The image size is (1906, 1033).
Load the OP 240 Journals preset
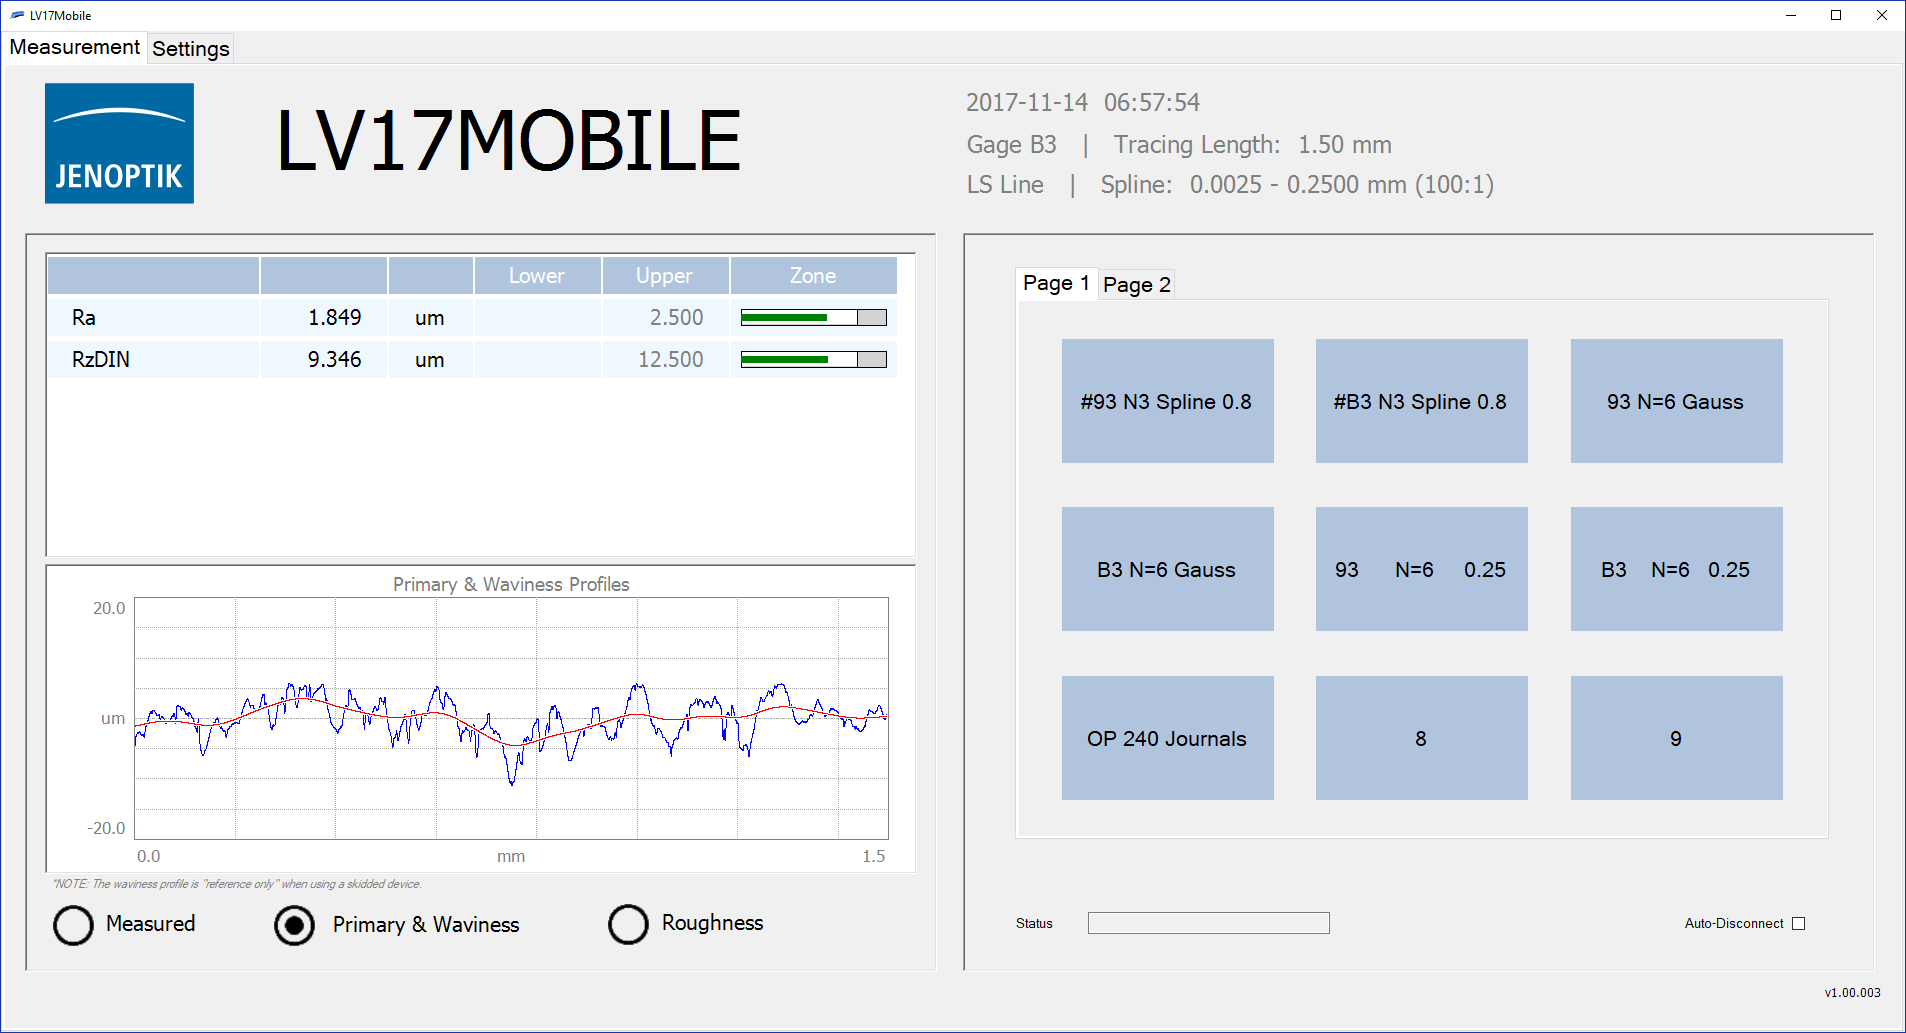(x=1167, y=738)
